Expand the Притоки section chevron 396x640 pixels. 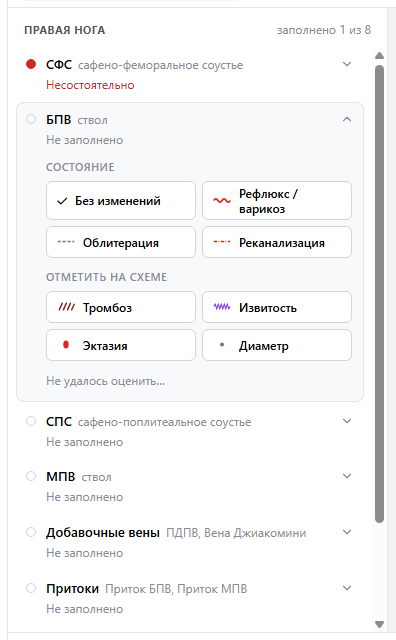click(347, 588)
